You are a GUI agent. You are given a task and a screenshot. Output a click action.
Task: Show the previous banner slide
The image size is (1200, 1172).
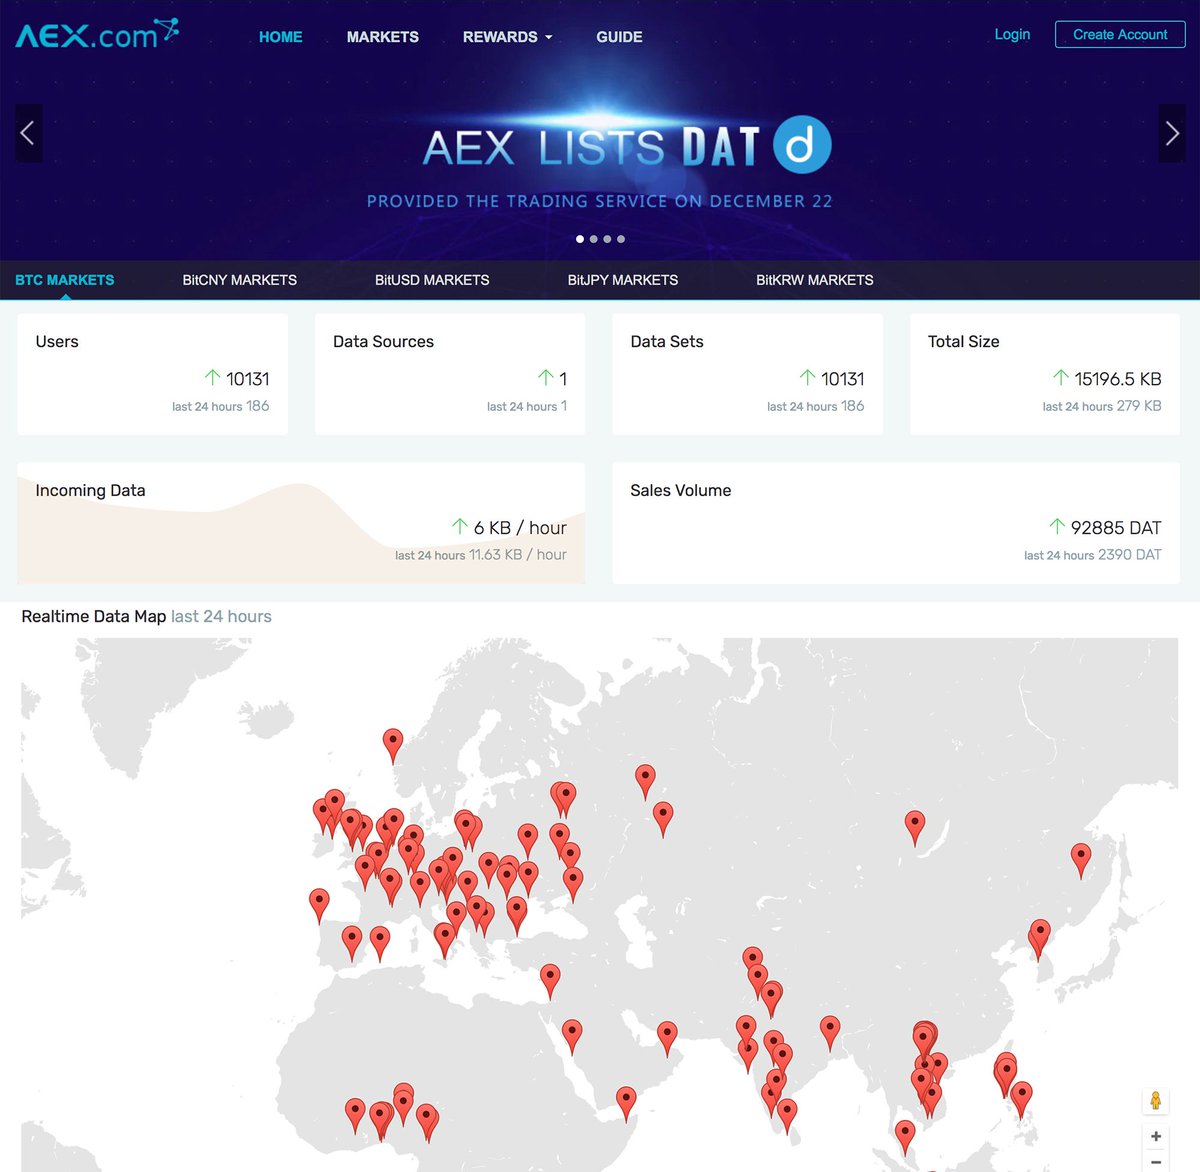coord(28,133)
